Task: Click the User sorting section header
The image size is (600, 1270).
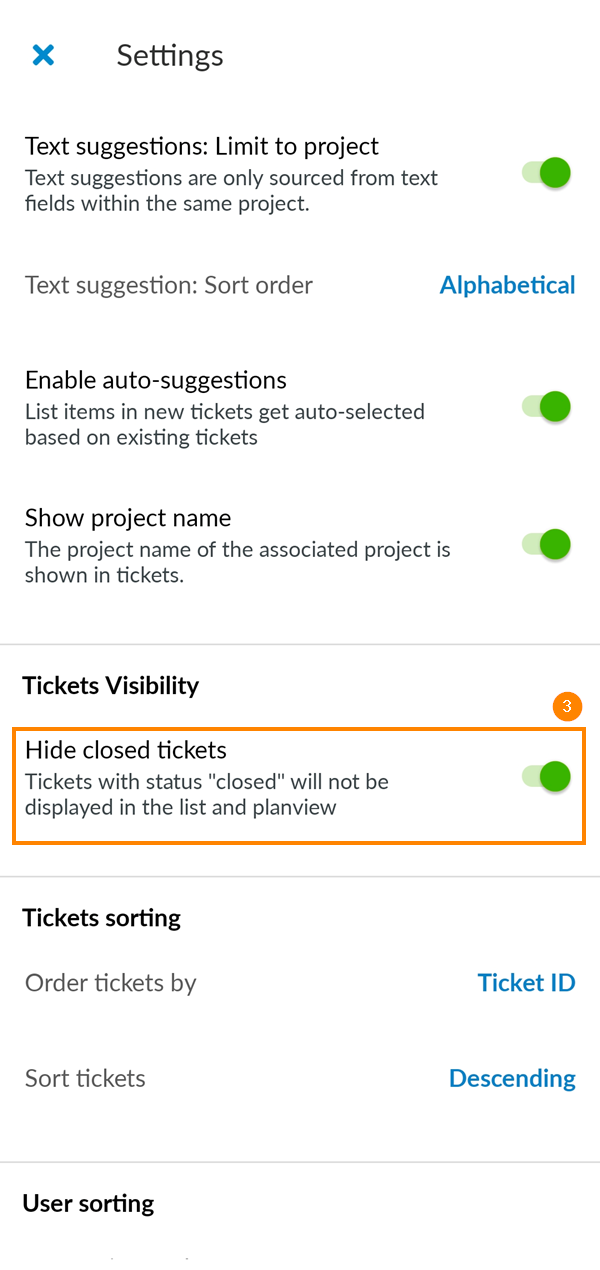Action: (x=89, y=1203)
